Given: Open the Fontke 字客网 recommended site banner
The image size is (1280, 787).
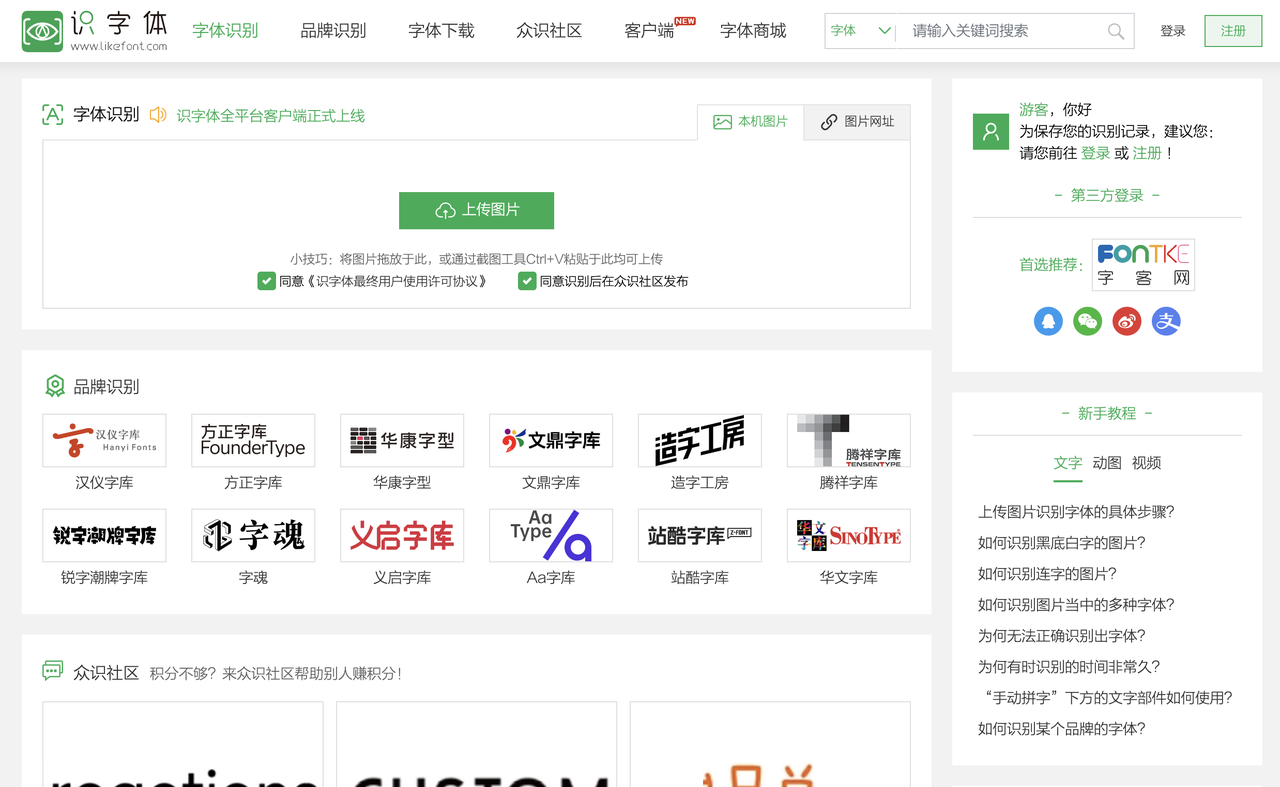Looking at the screenshot, I should click(x=1143, y=264).
